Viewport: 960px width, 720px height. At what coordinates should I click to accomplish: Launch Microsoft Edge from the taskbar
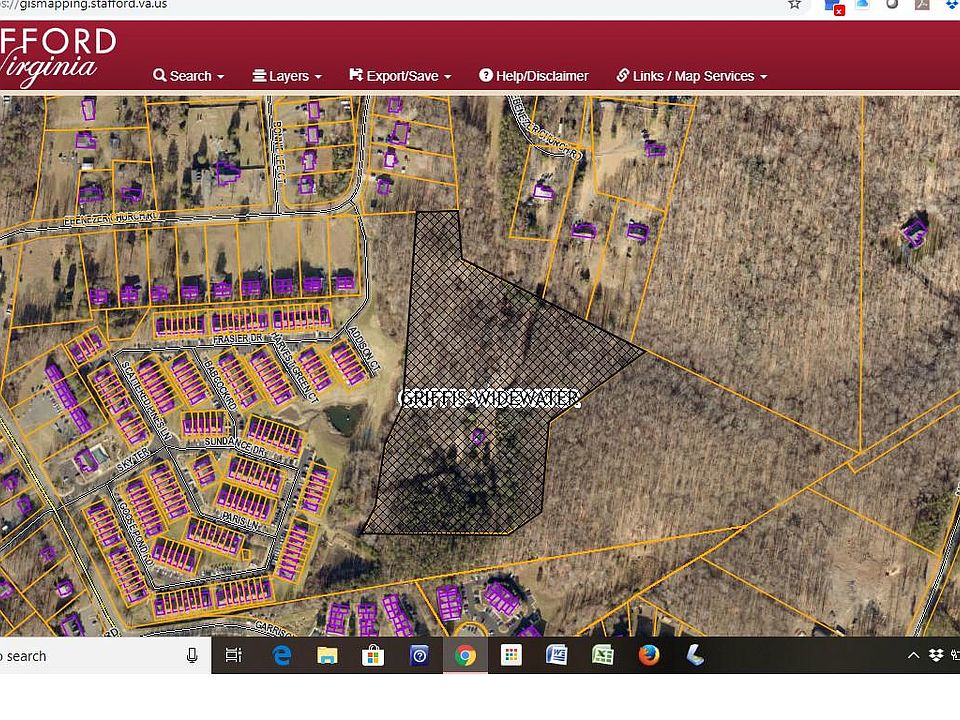click(282, 655)
